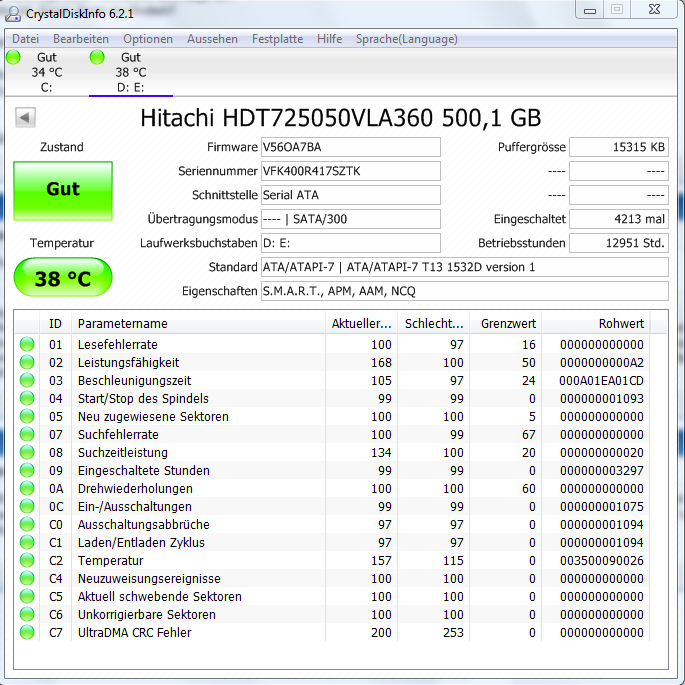685x685 pixels.
Task: Click status indicator of Laden/Entladen Zyklus row
Action: coord(27,542)
